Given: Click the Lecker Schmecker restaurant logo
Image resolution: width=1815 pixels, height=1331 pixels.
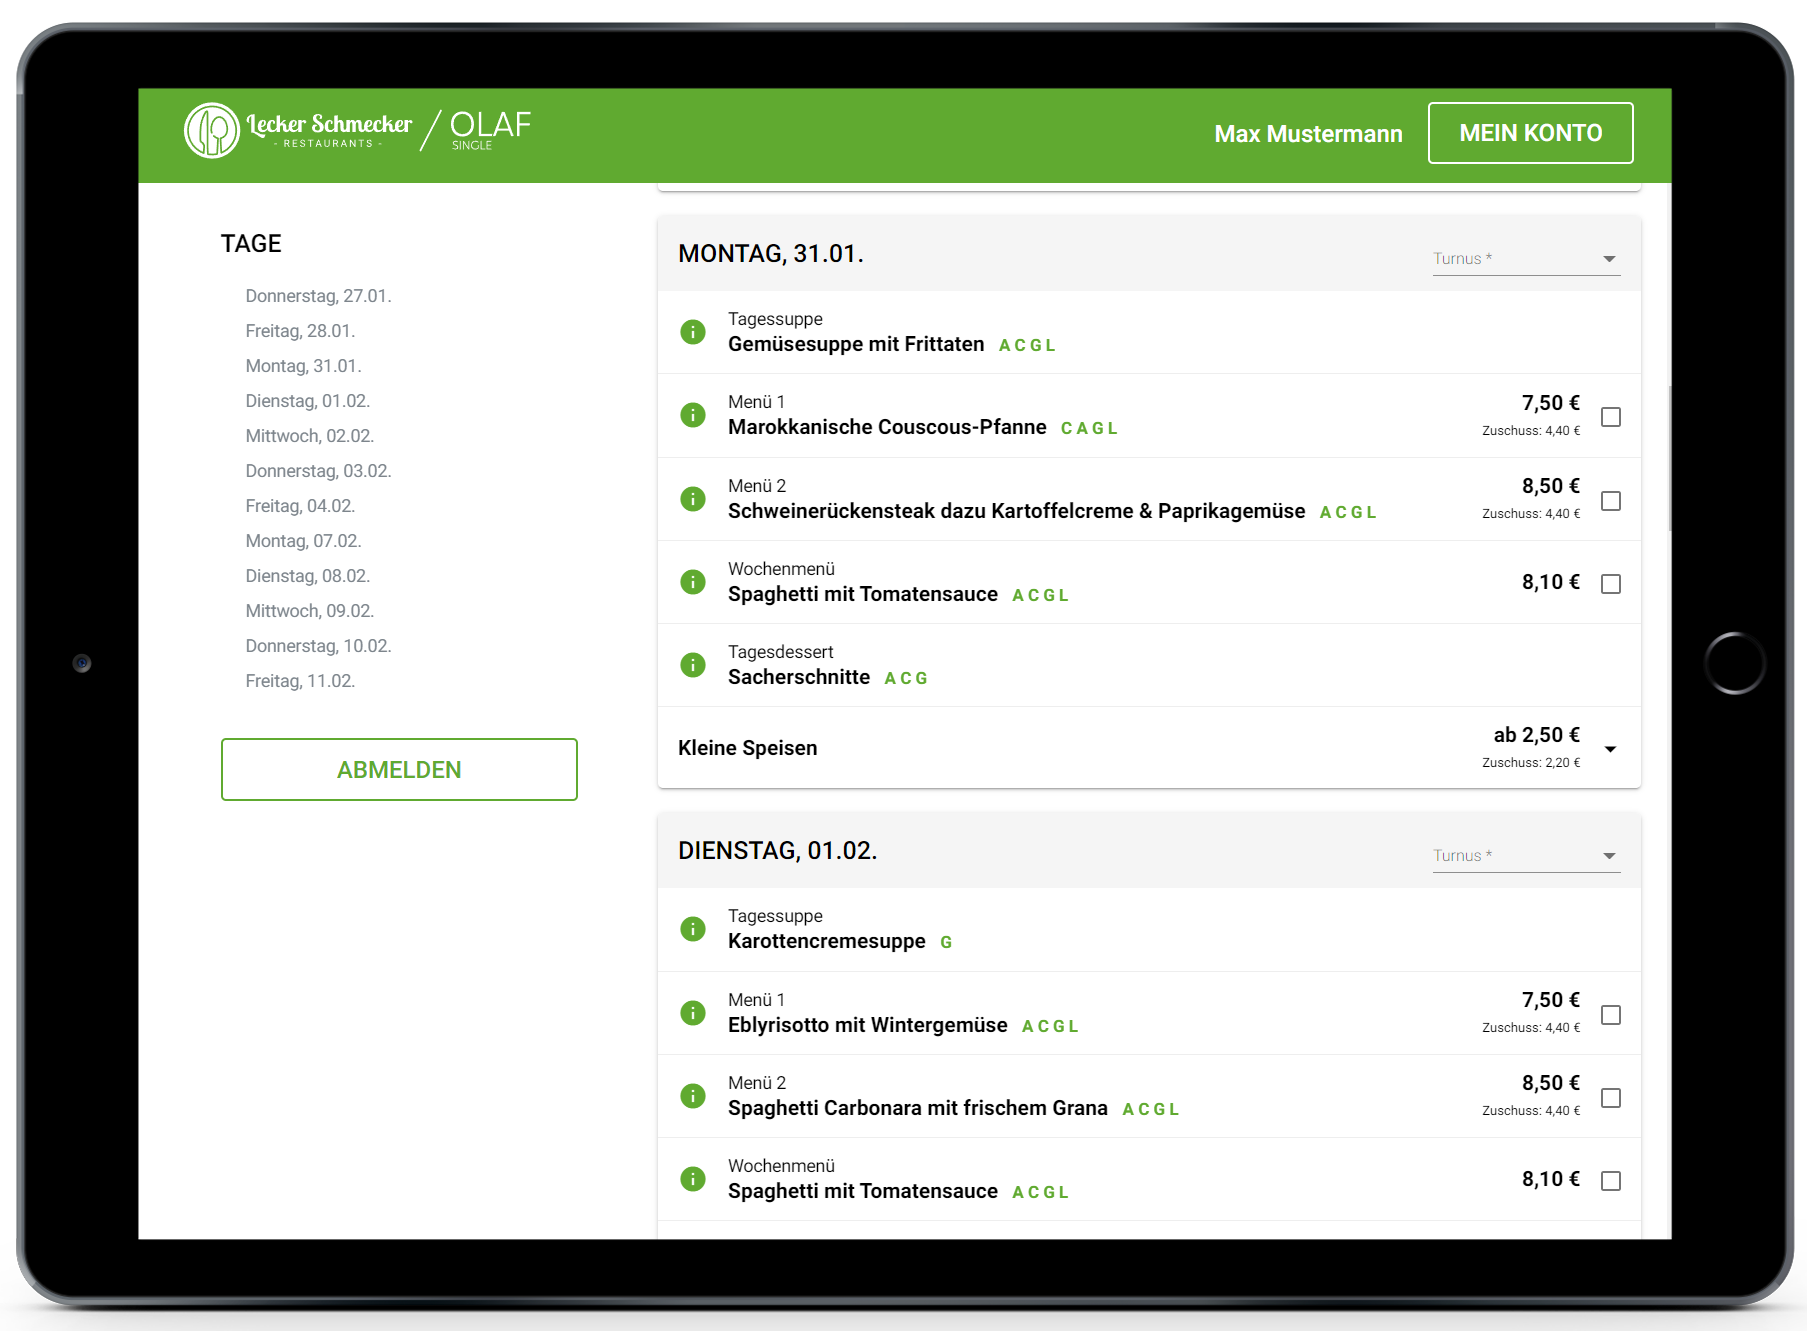Looking at the screenshot, I should 298,131.
